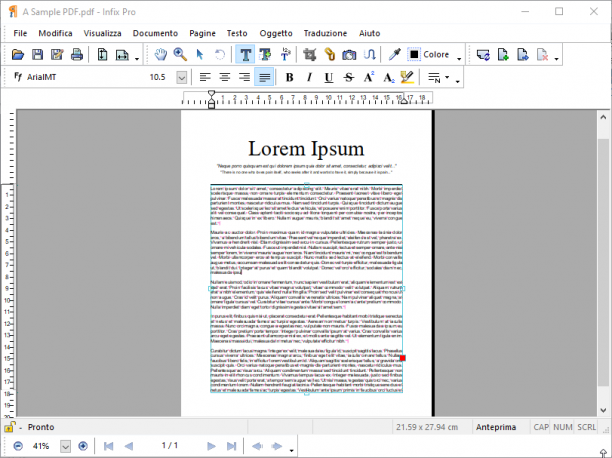Toggle superscript formatting
612x458 pixels.
click(x=368, y=77)
